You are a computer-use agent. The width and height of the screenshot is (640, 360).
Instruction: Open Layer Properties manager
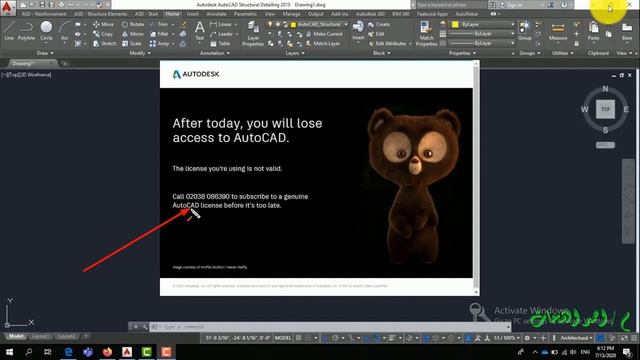[253, 33]
